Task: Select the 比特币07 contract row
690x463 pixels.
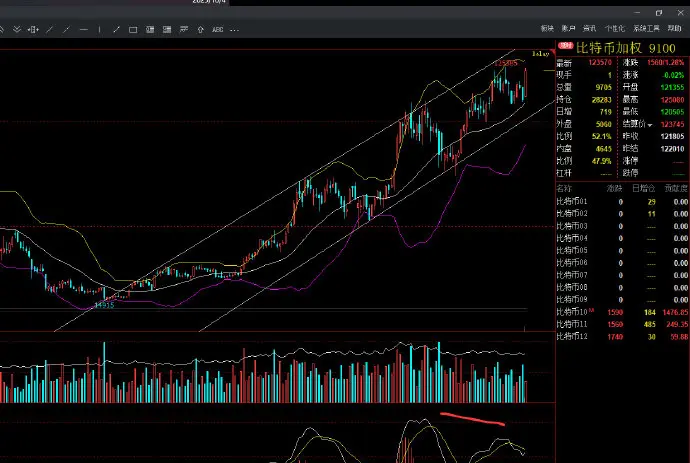Action: [622, 275]
